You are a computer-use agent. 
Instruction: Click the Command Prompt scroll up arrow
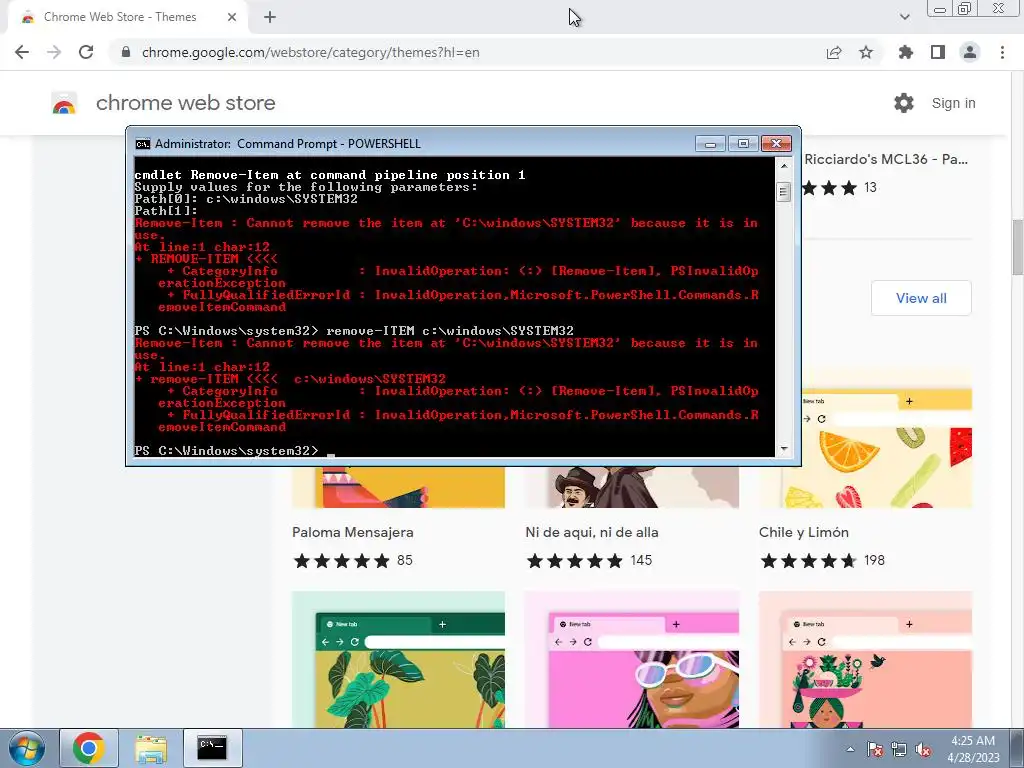tap(784, 166)
